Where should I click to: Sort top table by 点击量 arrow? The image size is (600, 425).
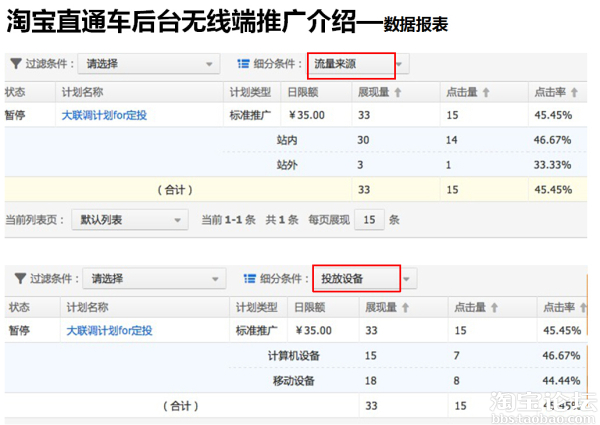(486, 92)
